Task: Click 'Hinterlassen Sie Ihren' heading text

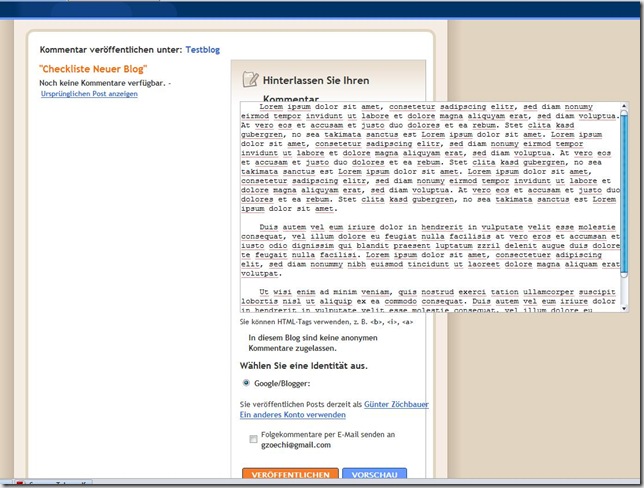Action: 316,81
